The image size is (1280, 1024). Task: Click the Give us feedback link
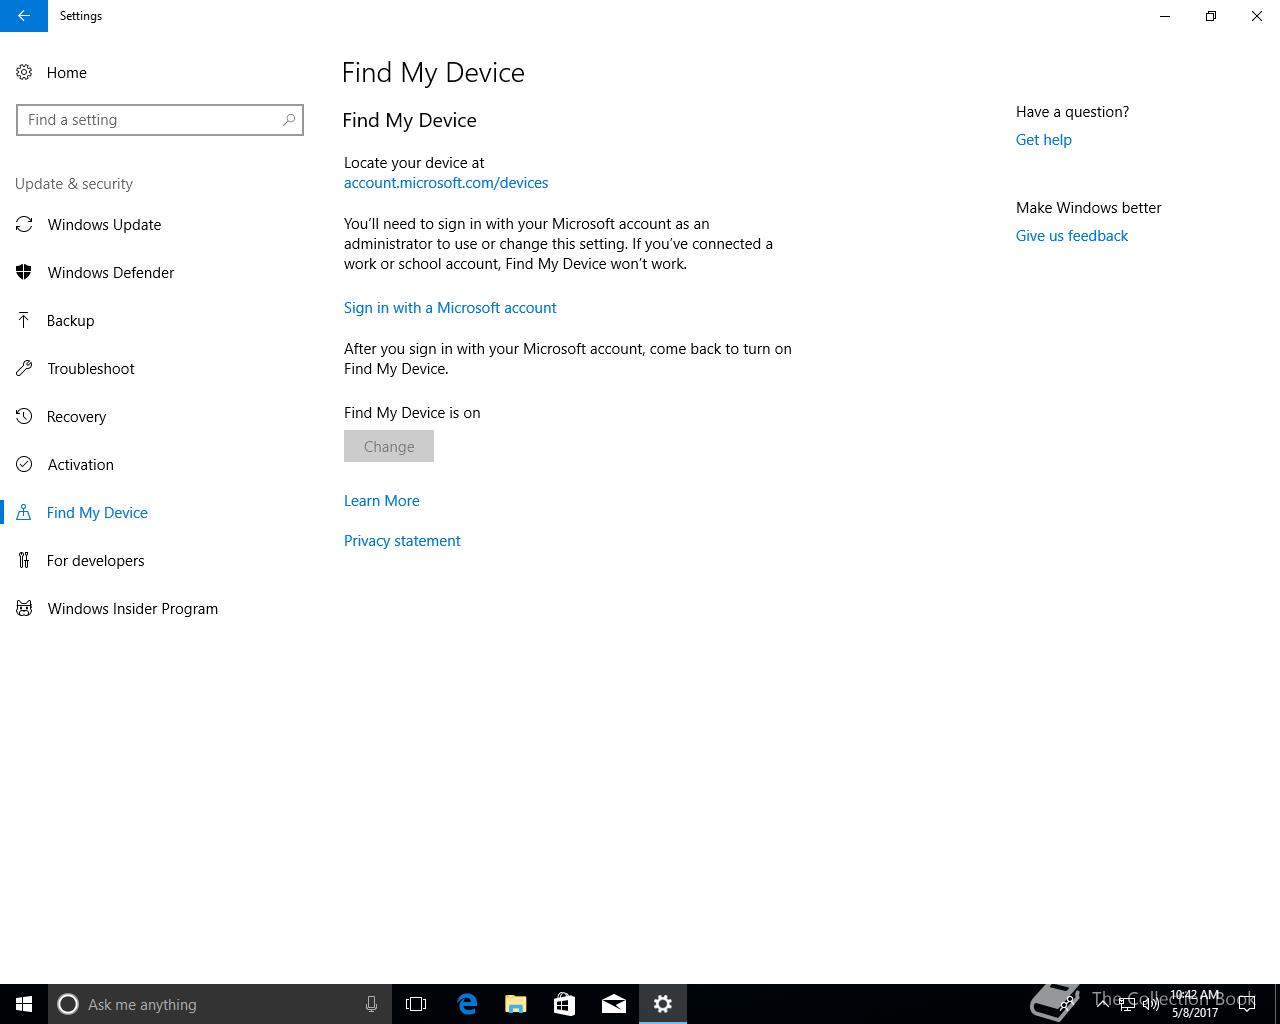pos(1072,236)
